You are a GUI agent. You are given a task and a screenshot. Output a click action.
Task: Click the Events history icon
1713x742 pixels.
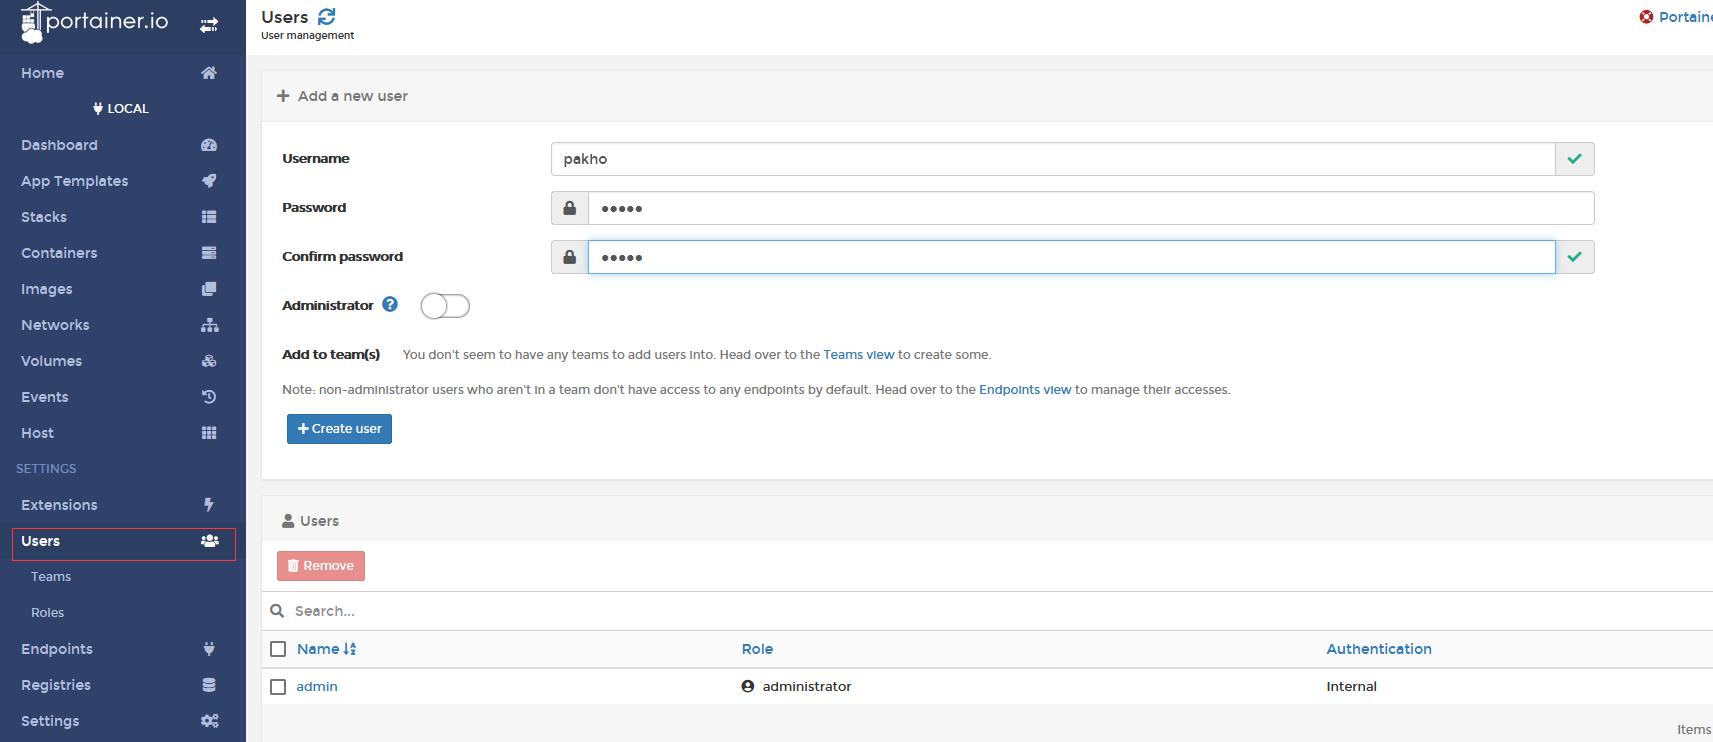coord(209,397)
